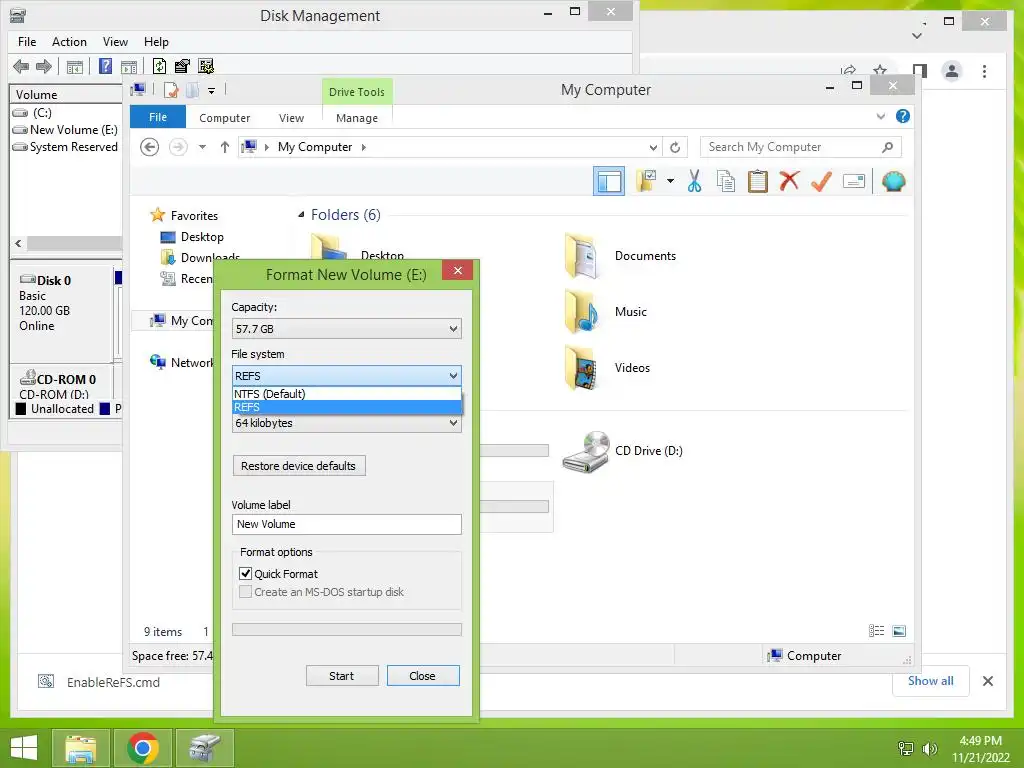Uncheck the Quick Format checkbox
Image resolution: width=1024 pixels, height=768 pixels.
(x=246, y=573)
